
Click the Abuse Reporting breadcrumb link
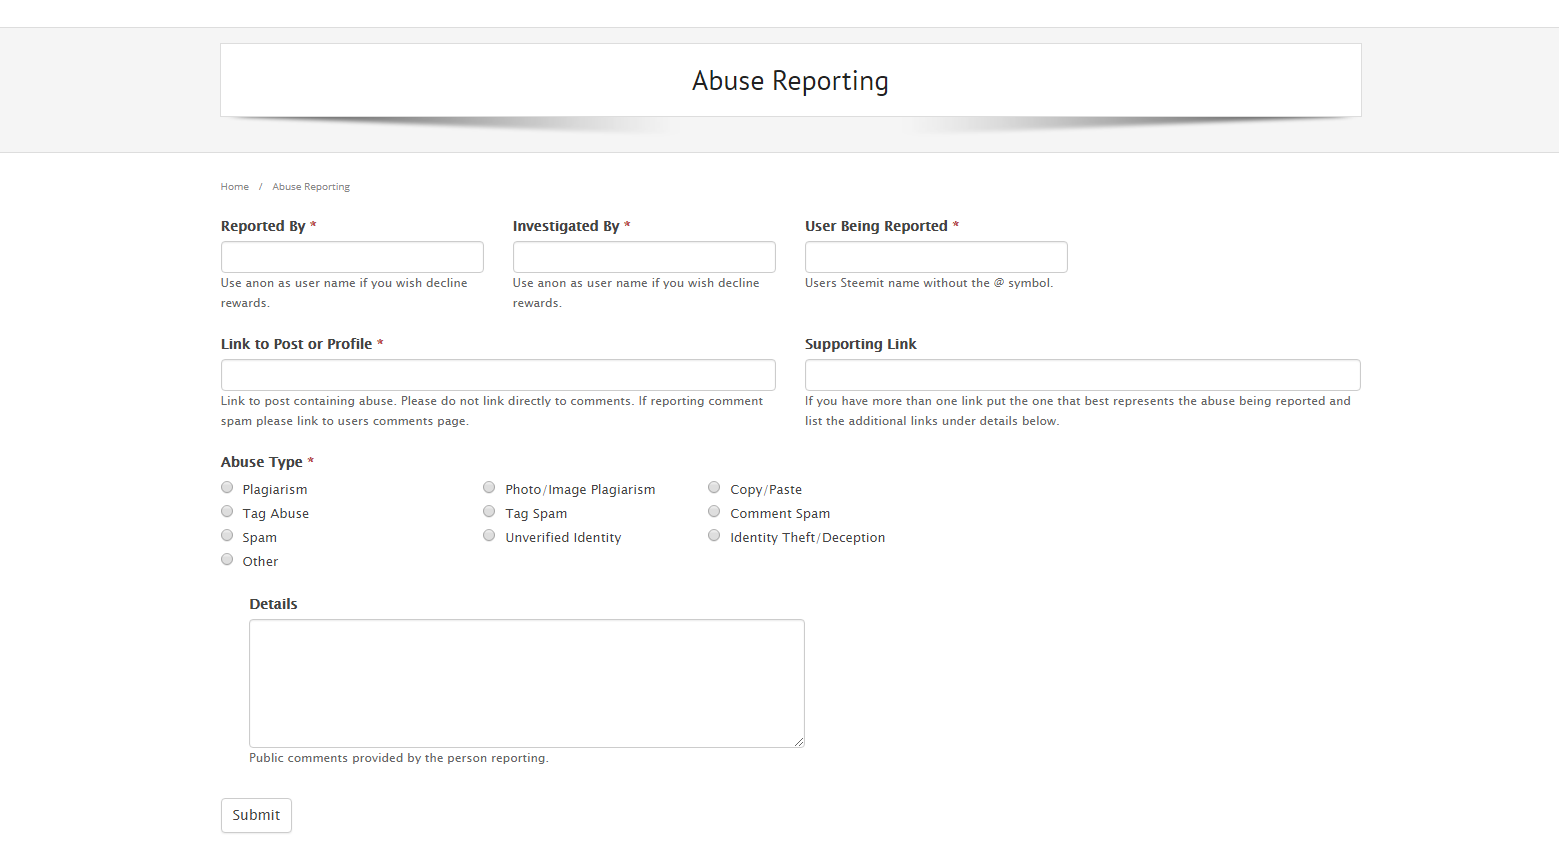click(x=310, y=186)
